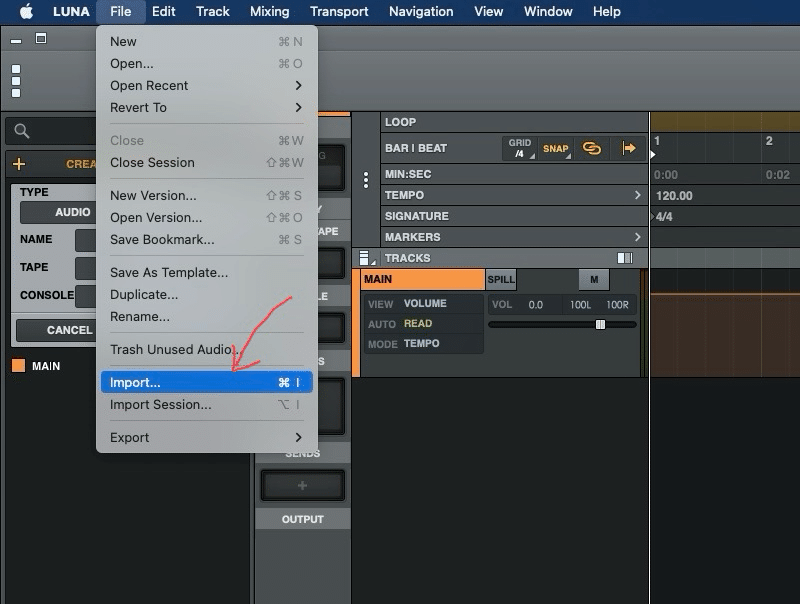This screenshot has width=800, height=604.
Task: Click the window tile icon top-left
Action: click(41, 38)
